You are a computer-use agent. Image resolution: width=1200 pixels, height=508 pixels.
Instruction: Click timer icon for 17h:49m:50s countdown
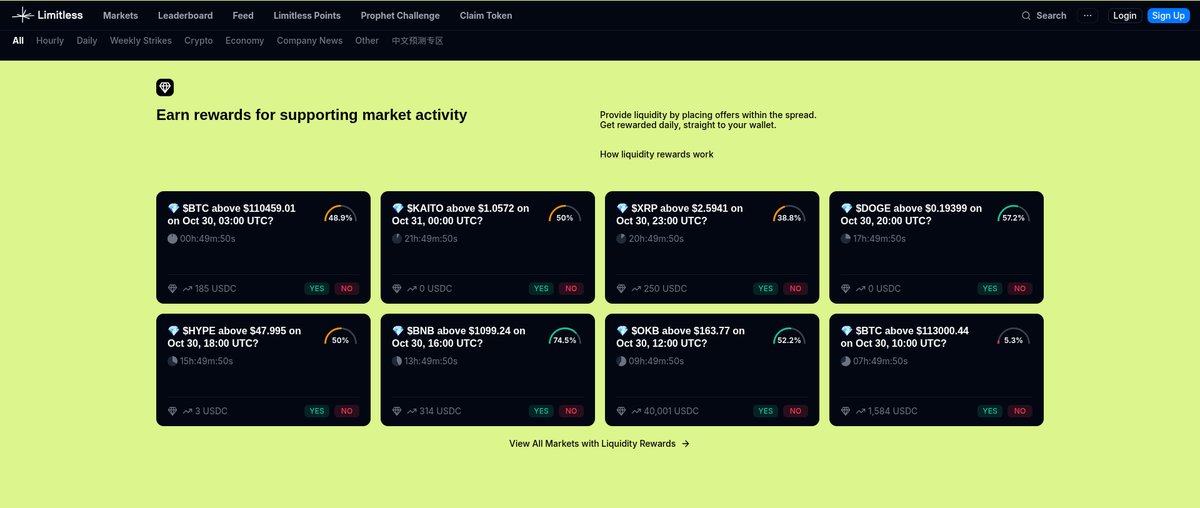pos(846,239)
